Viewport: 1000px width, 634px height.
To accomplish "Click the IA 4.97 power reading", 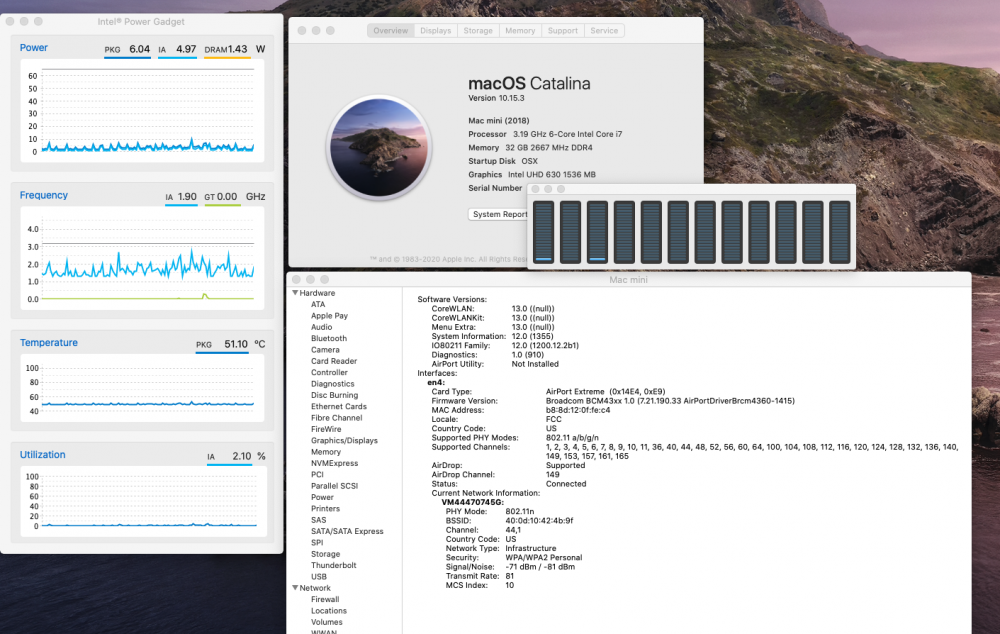I will click(177, 50).
